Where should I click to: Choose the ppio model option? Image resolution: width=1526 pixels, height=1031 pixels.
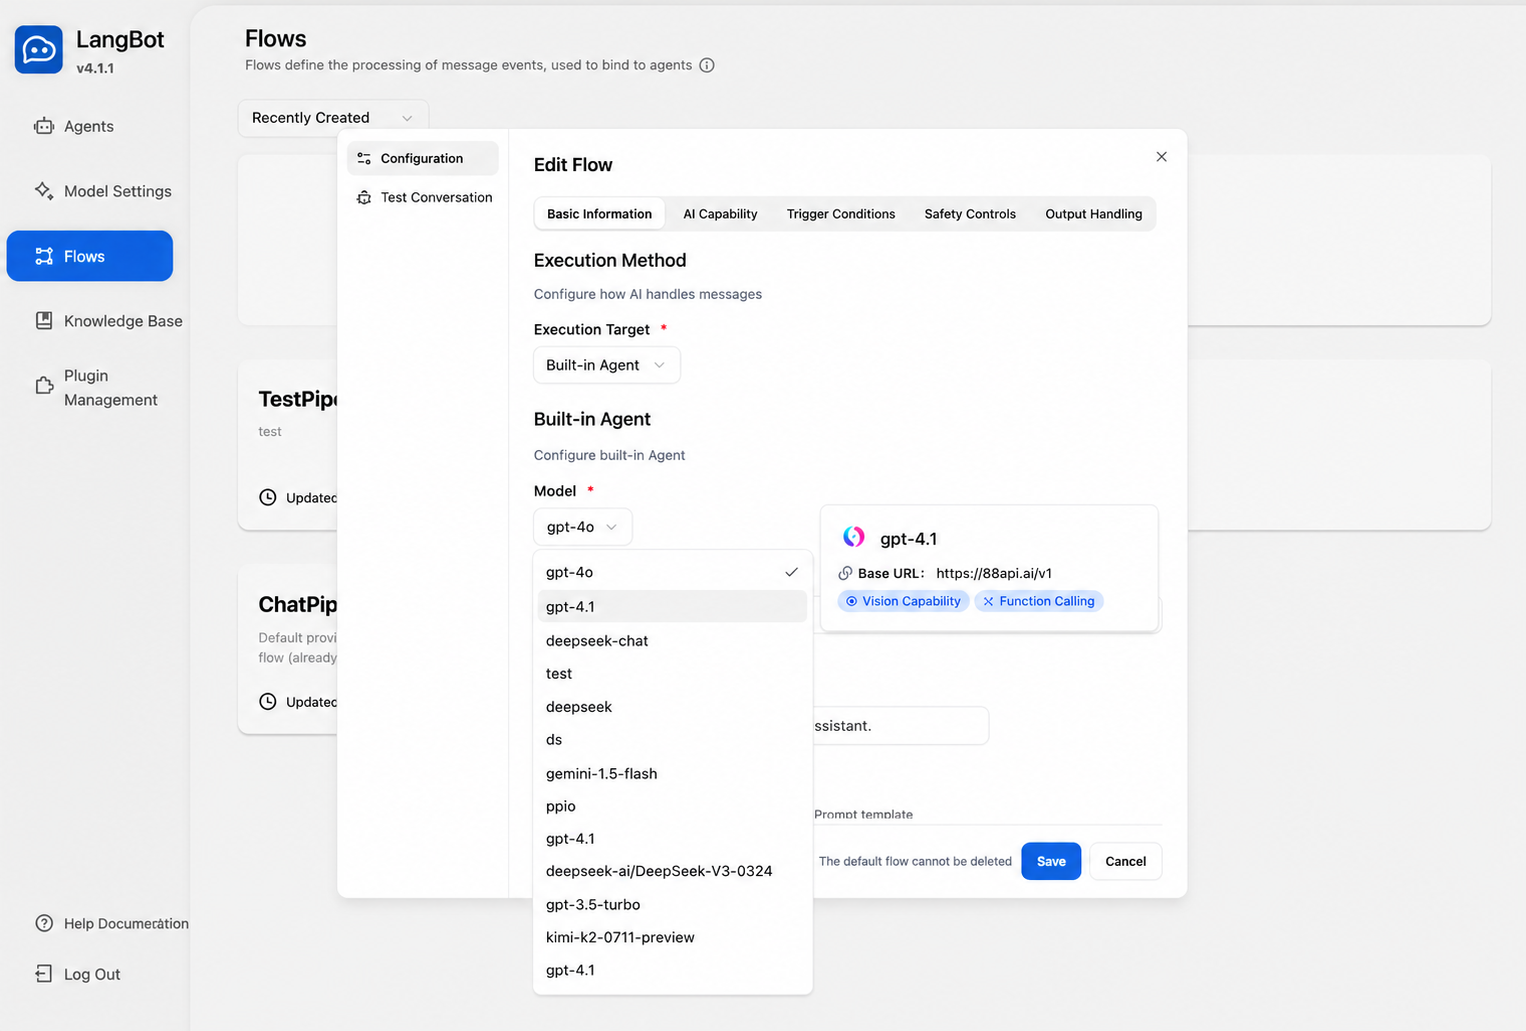point(672,806)
